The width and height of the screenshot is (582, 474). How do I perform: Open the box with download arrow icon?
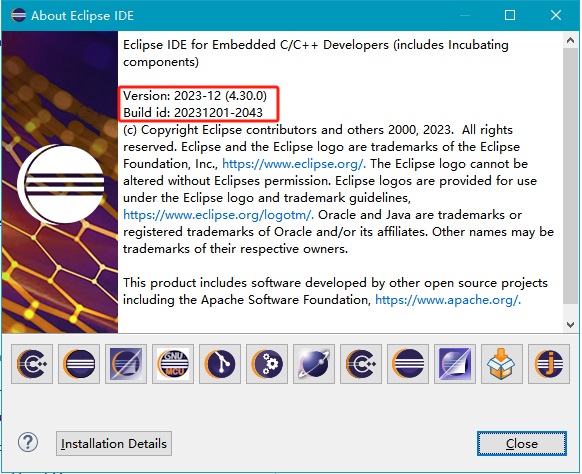[x=501, y=364]
